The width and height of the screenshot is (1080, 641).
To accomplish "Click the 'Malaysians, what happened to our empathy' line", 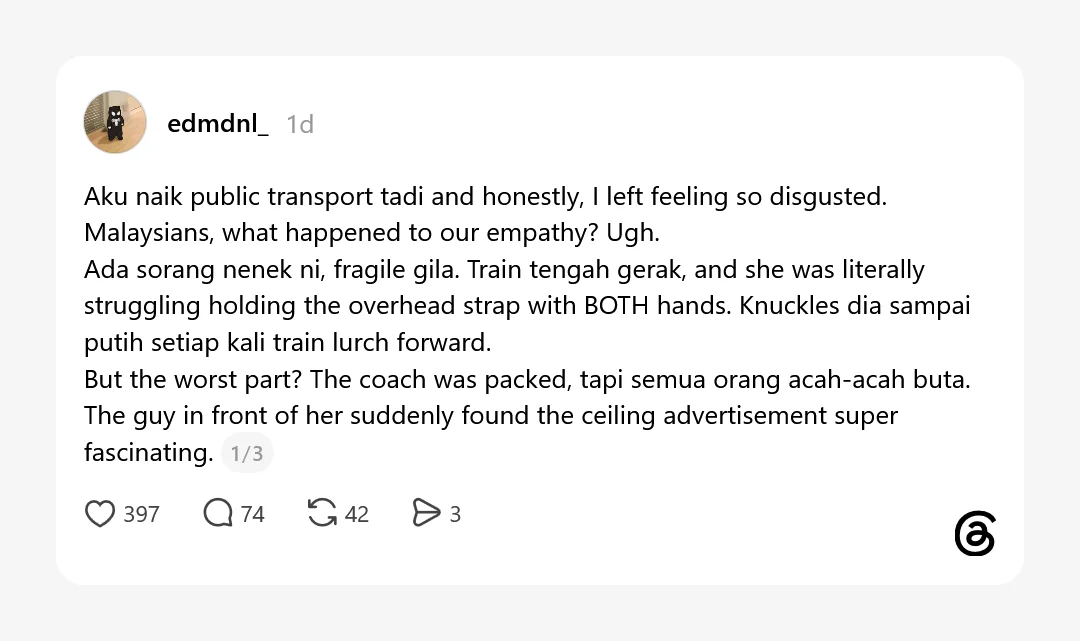I will [x=372, y=233].
